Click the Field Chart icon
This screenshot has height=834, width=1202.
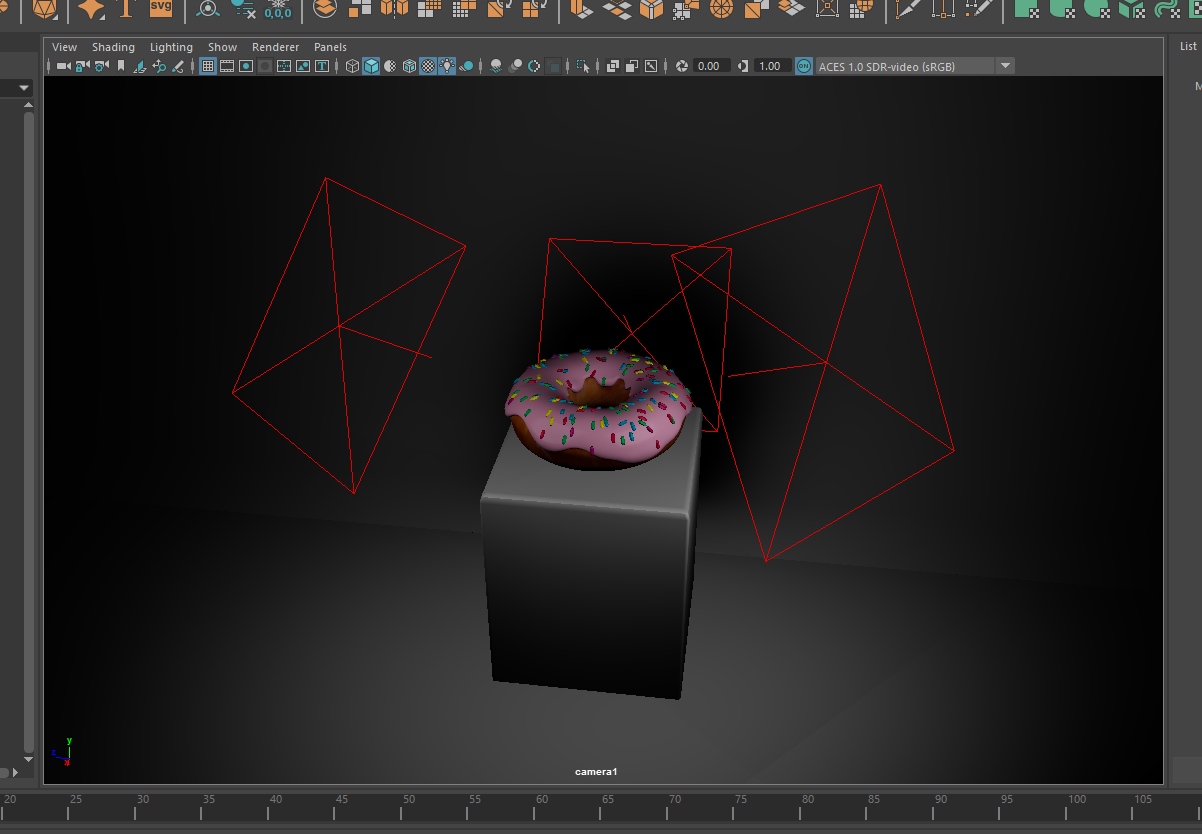(284, 66)
